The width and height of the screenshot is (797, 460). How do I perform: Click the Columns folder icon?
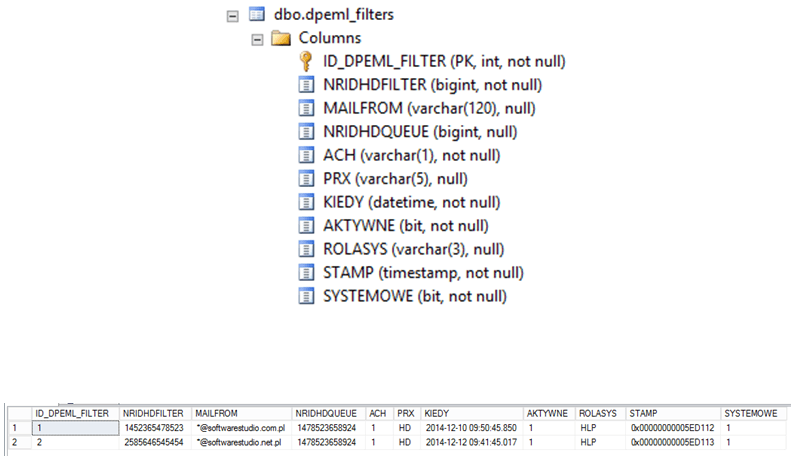[x=281, y=38]
